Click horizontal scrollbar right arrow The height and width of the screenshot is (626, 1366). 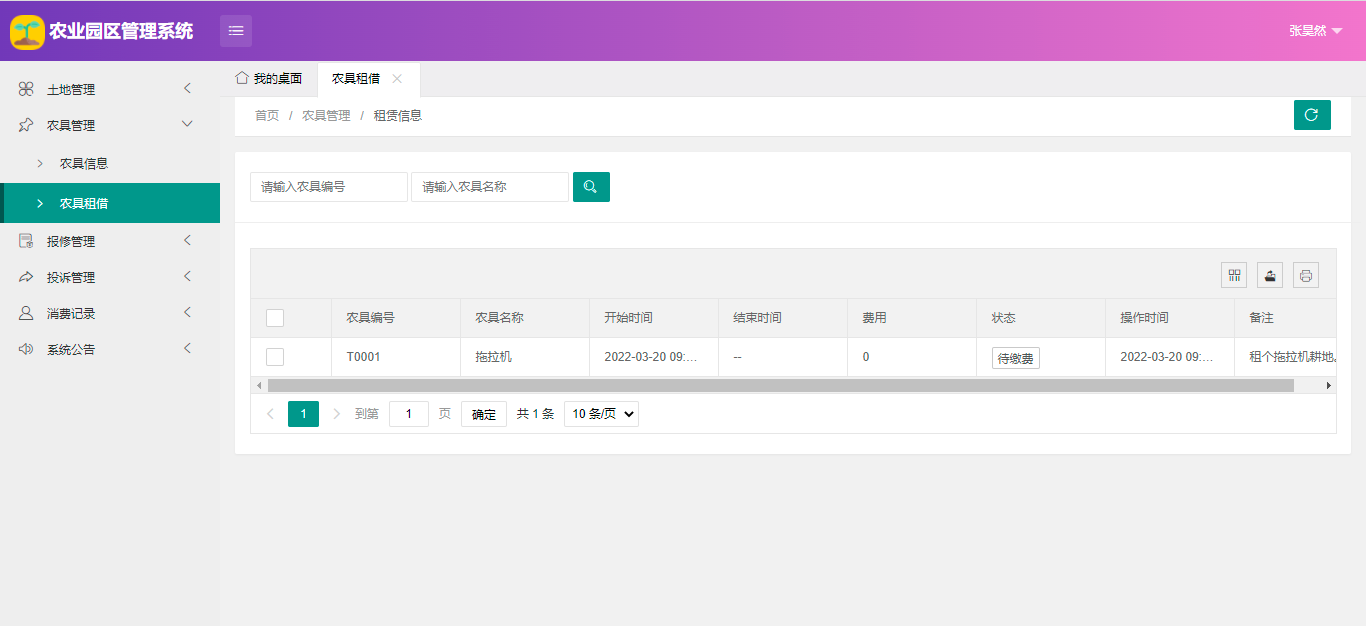click(1329, 385)
